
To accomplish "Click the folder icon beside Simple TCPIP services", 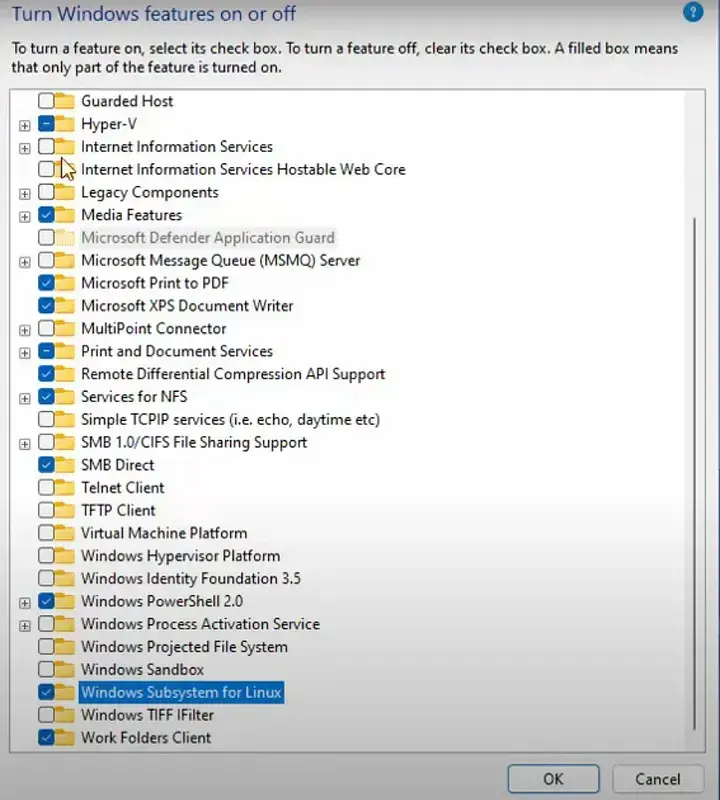I will point(65,419).
